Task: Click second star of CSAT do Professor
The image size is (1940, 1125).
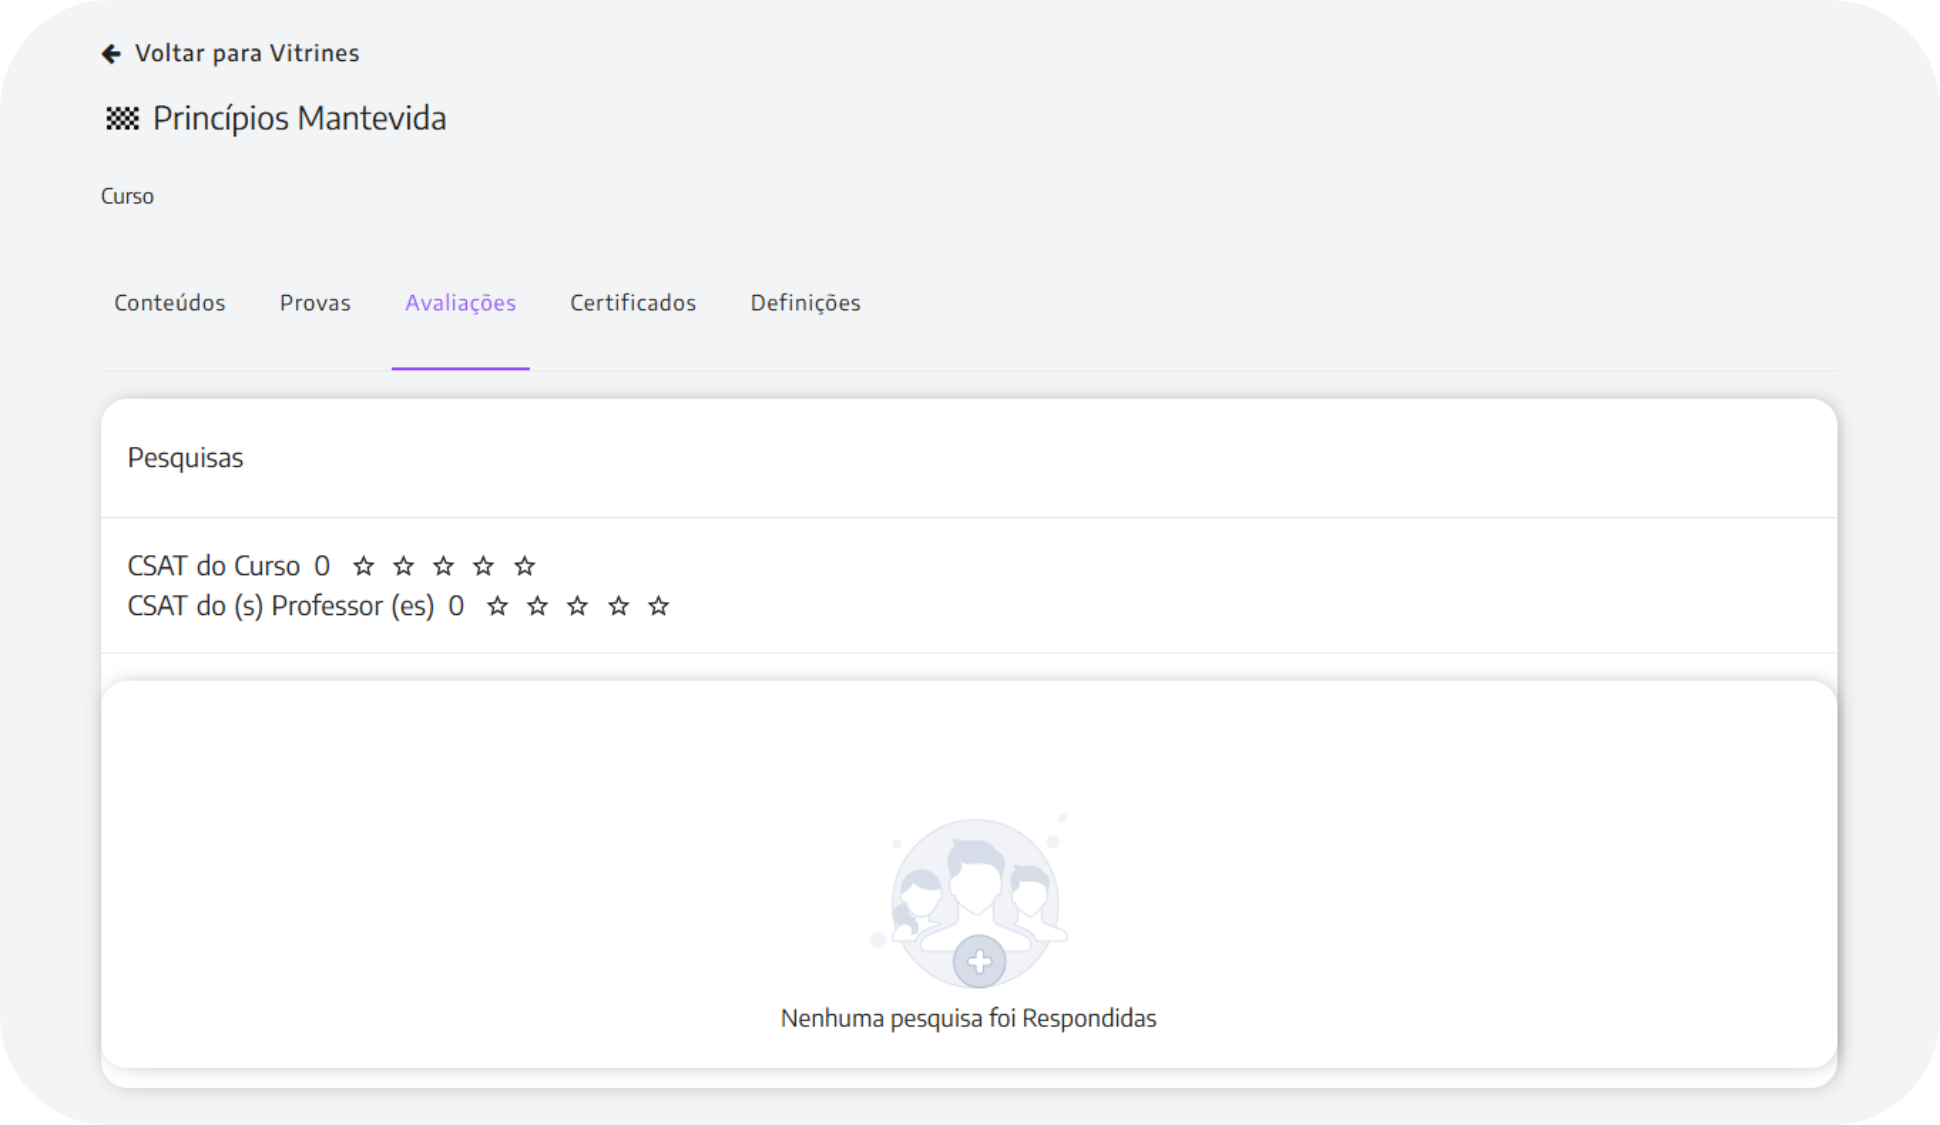Action: pos(538,607)
